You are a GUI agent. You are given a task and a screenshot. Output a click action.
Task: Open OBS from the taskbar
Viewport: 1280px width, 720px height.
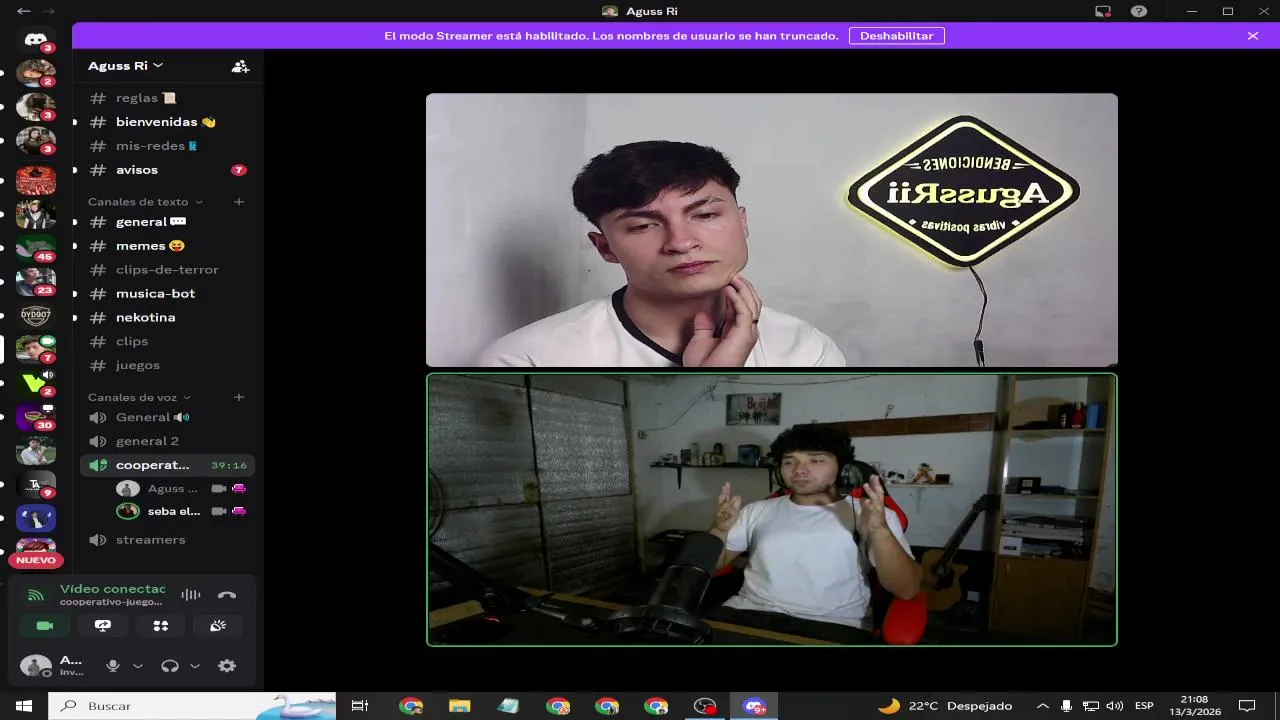[x=706, y=706]
